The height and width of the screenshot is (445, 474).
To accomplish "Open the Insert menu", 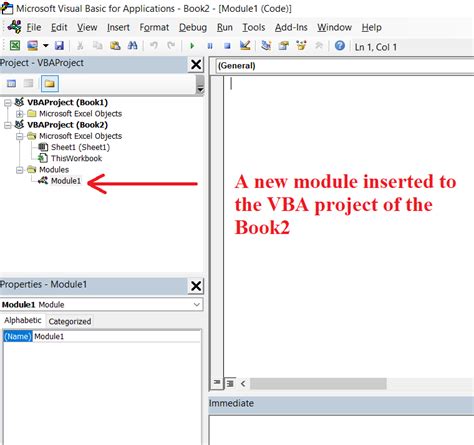I will (118, 27).
